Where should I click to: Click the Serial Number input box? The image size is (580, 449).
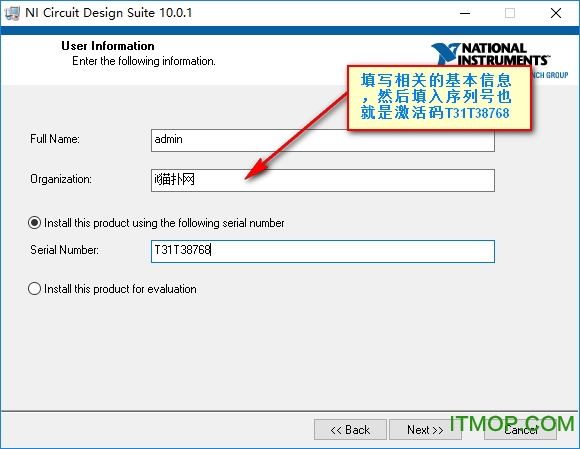323,251
